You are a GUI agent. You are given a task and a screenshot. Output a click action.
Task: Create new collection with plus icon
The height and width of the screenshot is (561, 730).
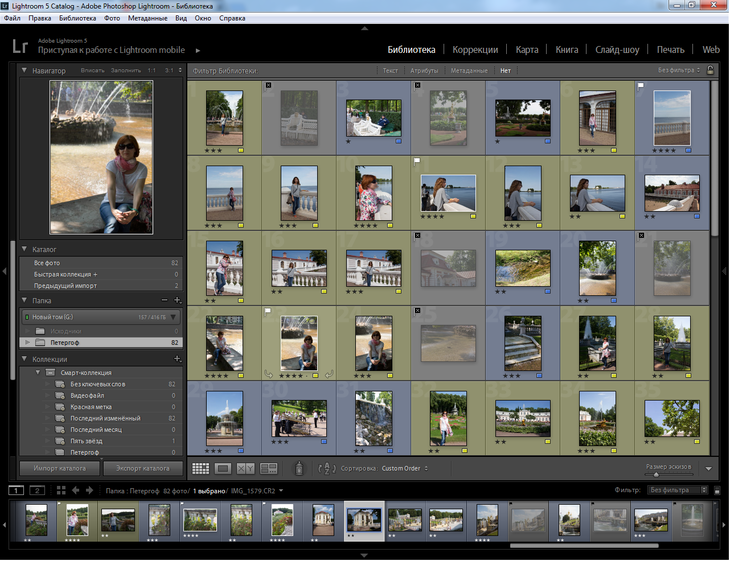pos(177,359)
